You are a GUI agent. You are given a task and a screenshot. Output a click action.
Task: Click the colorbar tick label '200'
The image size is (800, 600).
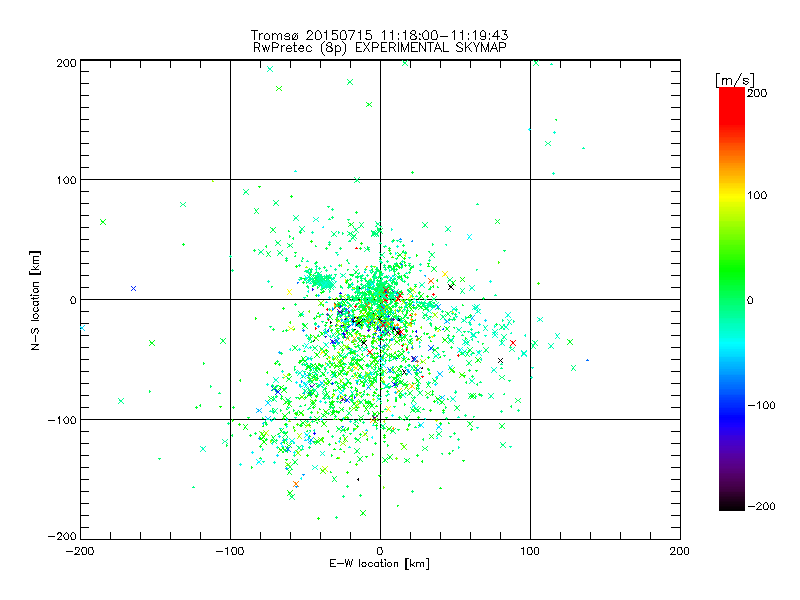coord(757,93)
